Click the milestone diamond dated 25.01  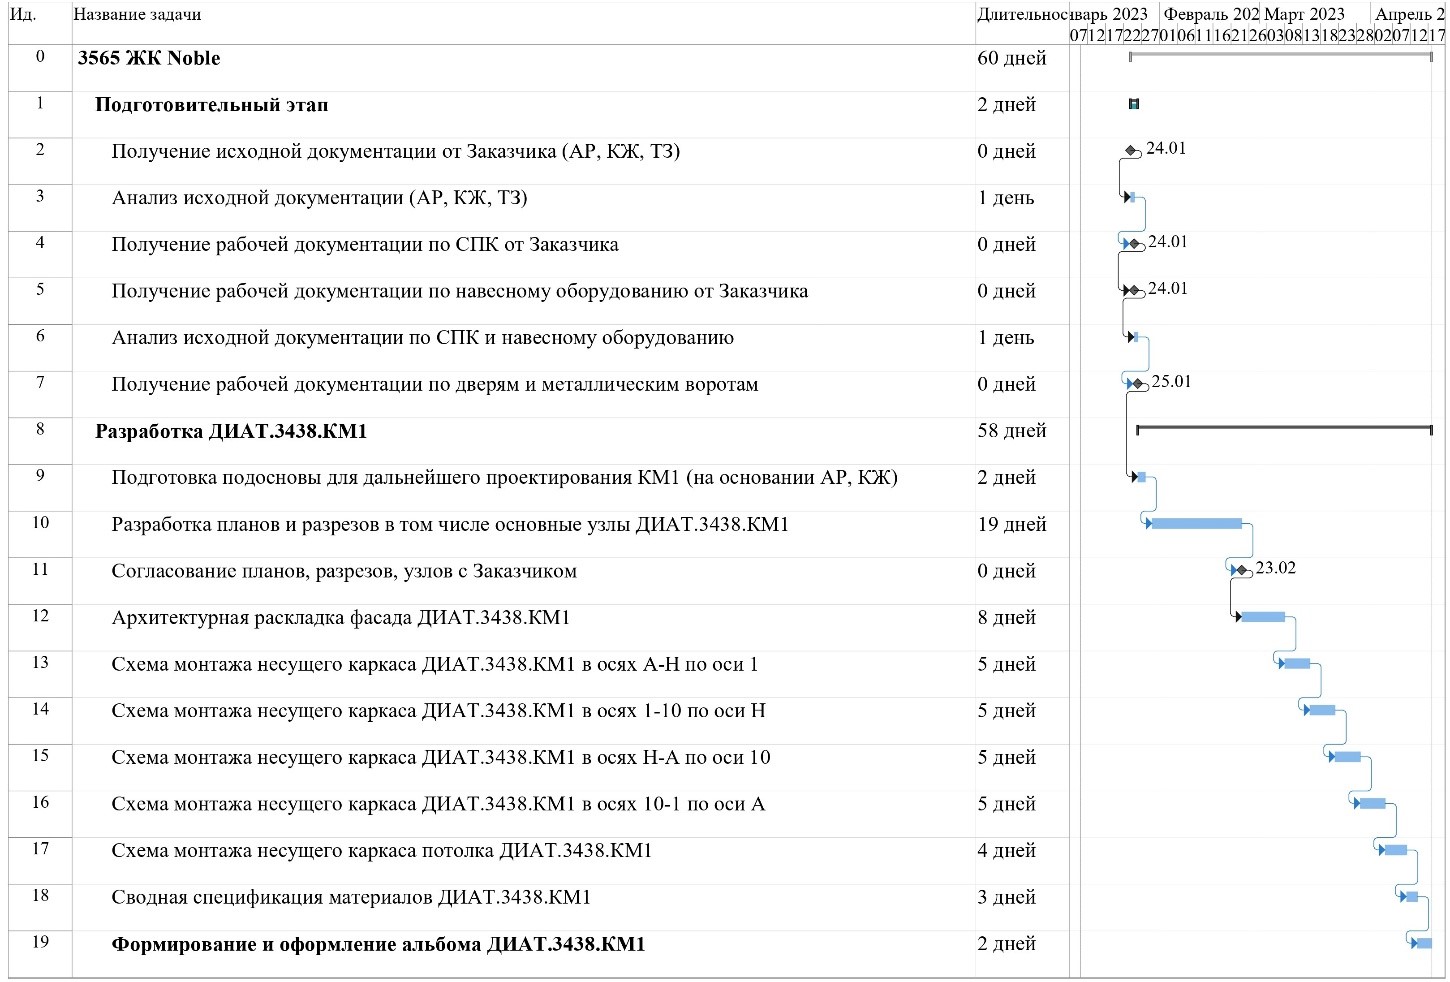pyautogui.click(x=1138, y=384)
